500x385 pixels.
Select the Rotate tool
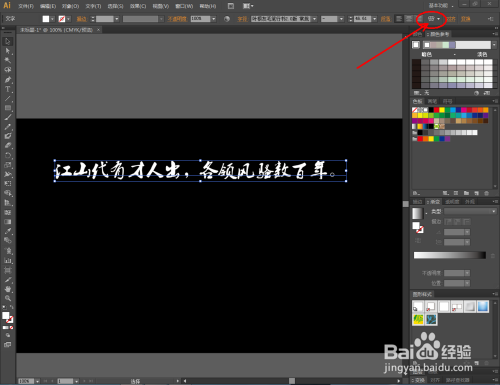point(8,155)
